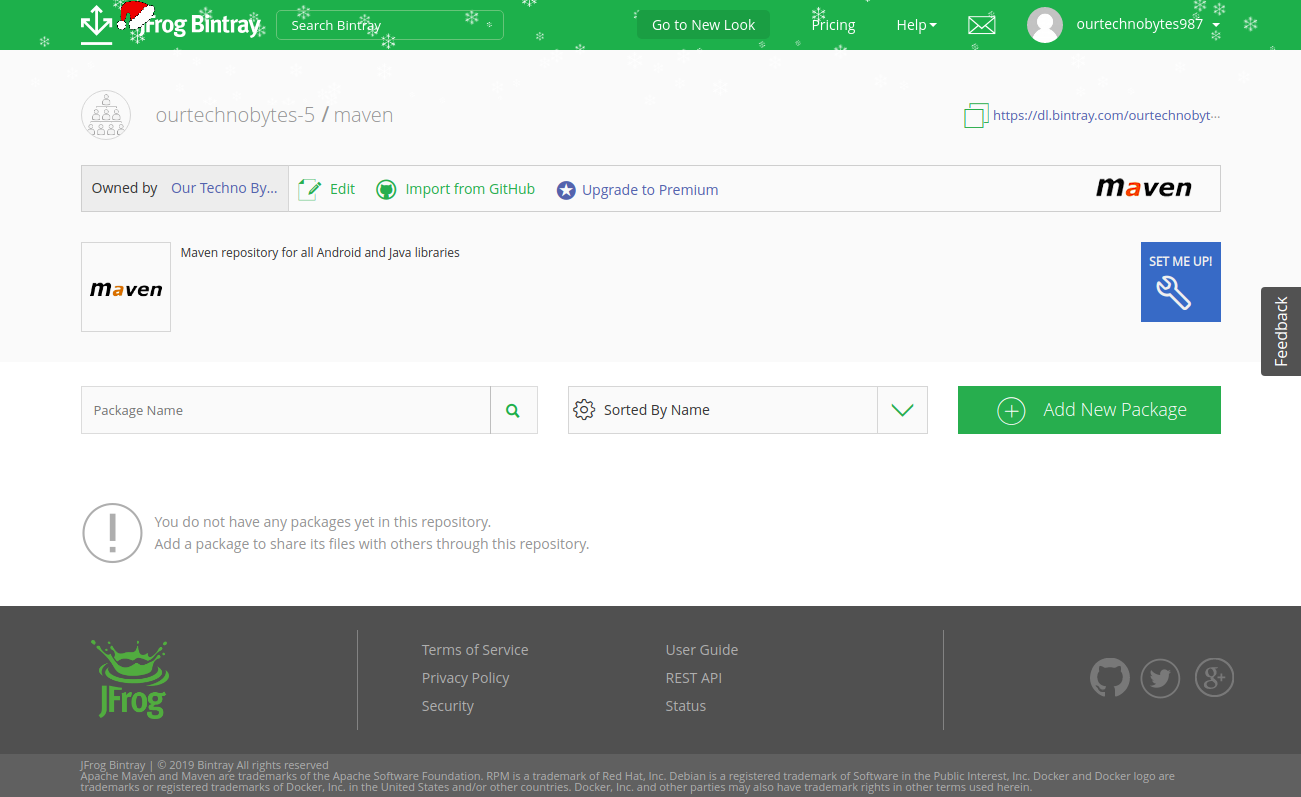The image size is (1301, 797).
Task: Click Import from GitHub link
Action: (x=470, y=189)
